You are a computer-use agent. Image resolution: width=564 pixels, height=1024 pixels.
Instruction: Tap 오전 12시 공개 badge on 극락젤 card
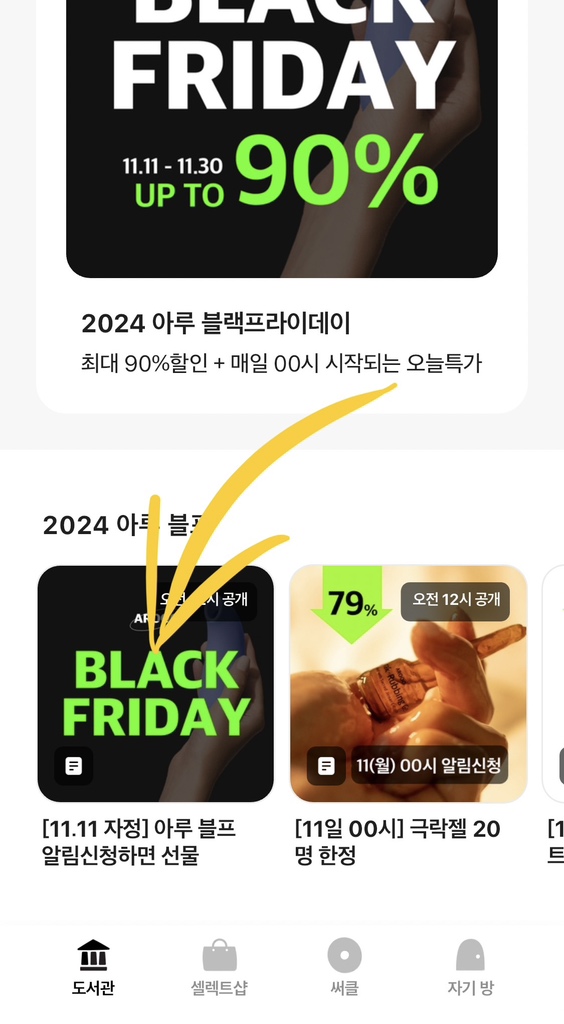(x=456, y=601)
